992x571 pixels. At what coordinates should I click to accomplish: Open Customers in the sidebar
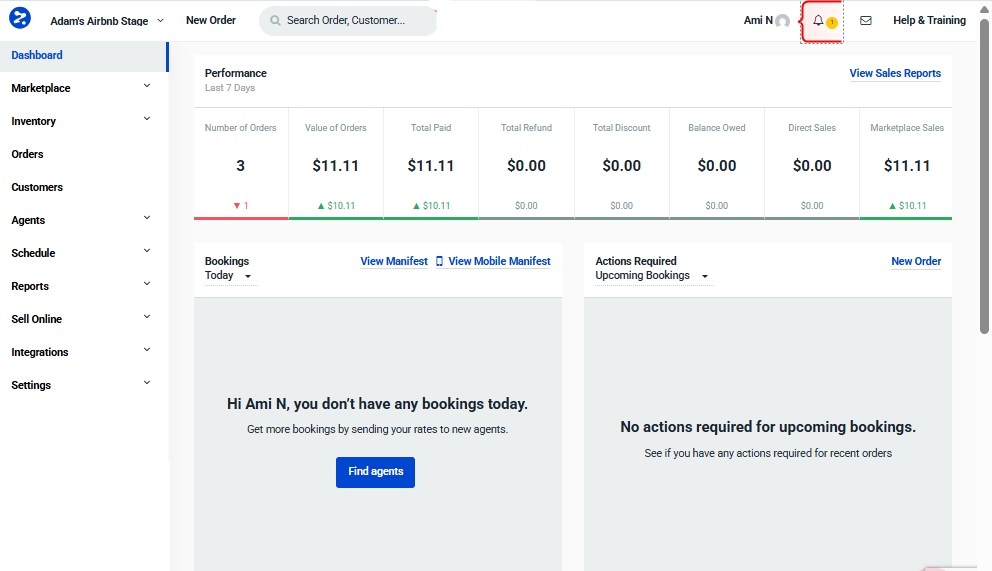click(x=37, y=187)
